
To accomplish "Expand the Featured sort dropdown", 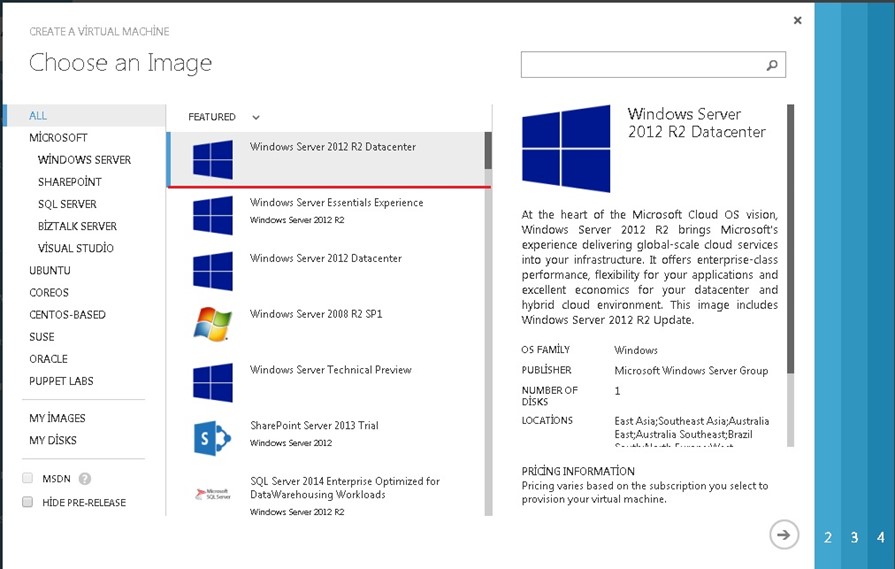I will click(256, 117).
